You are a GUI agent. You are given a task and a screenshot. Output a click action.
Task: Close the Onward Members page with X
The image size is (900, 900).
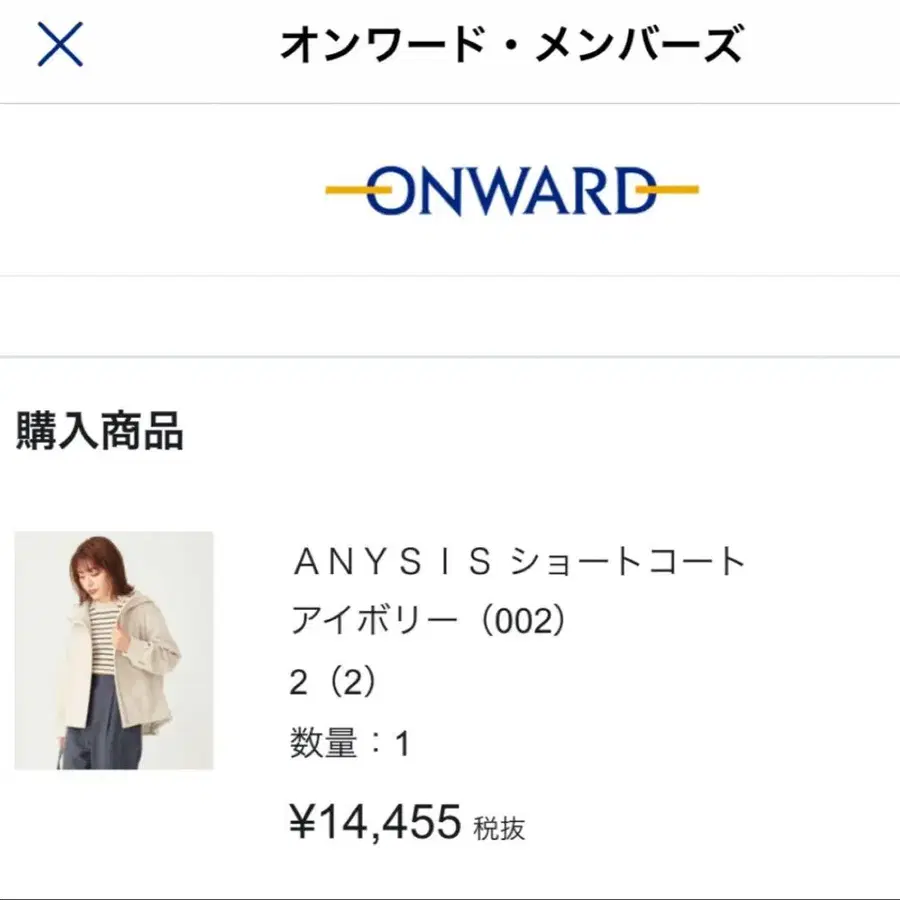[60, 45]
